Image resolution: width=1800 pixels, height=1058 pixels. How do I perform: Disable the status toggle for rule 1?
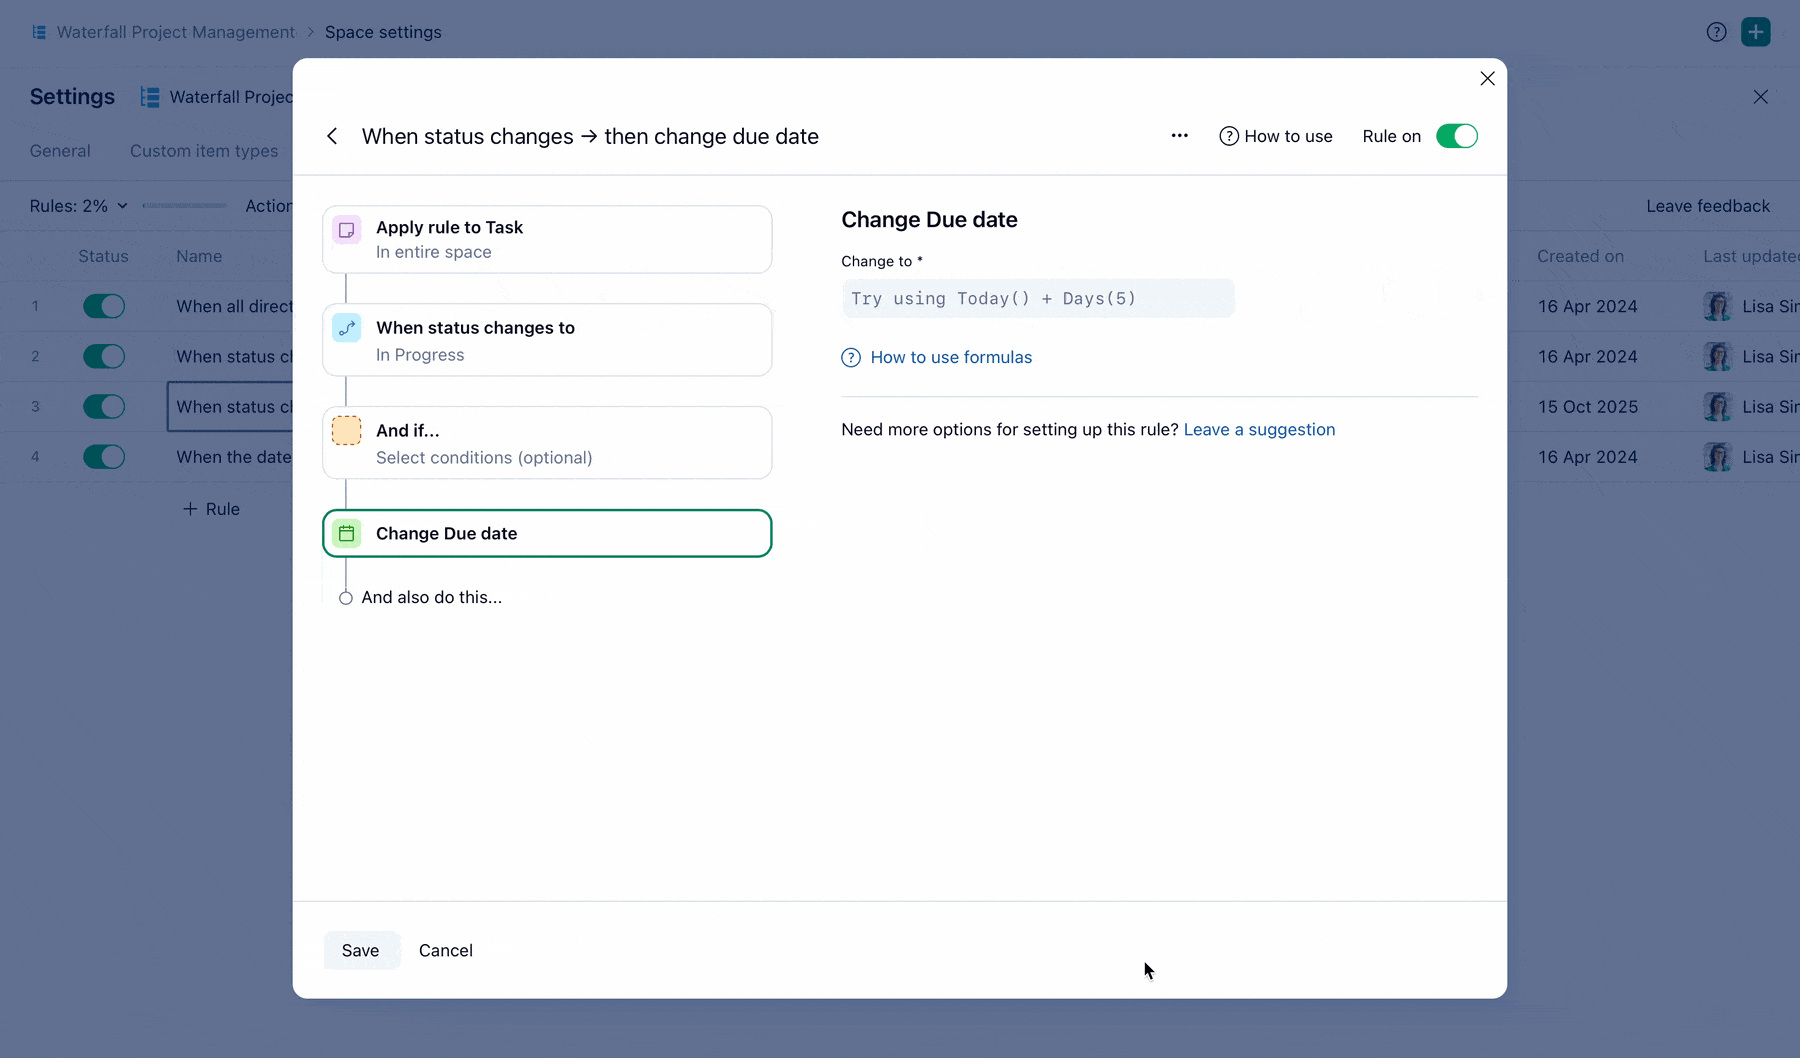(104, 306)
